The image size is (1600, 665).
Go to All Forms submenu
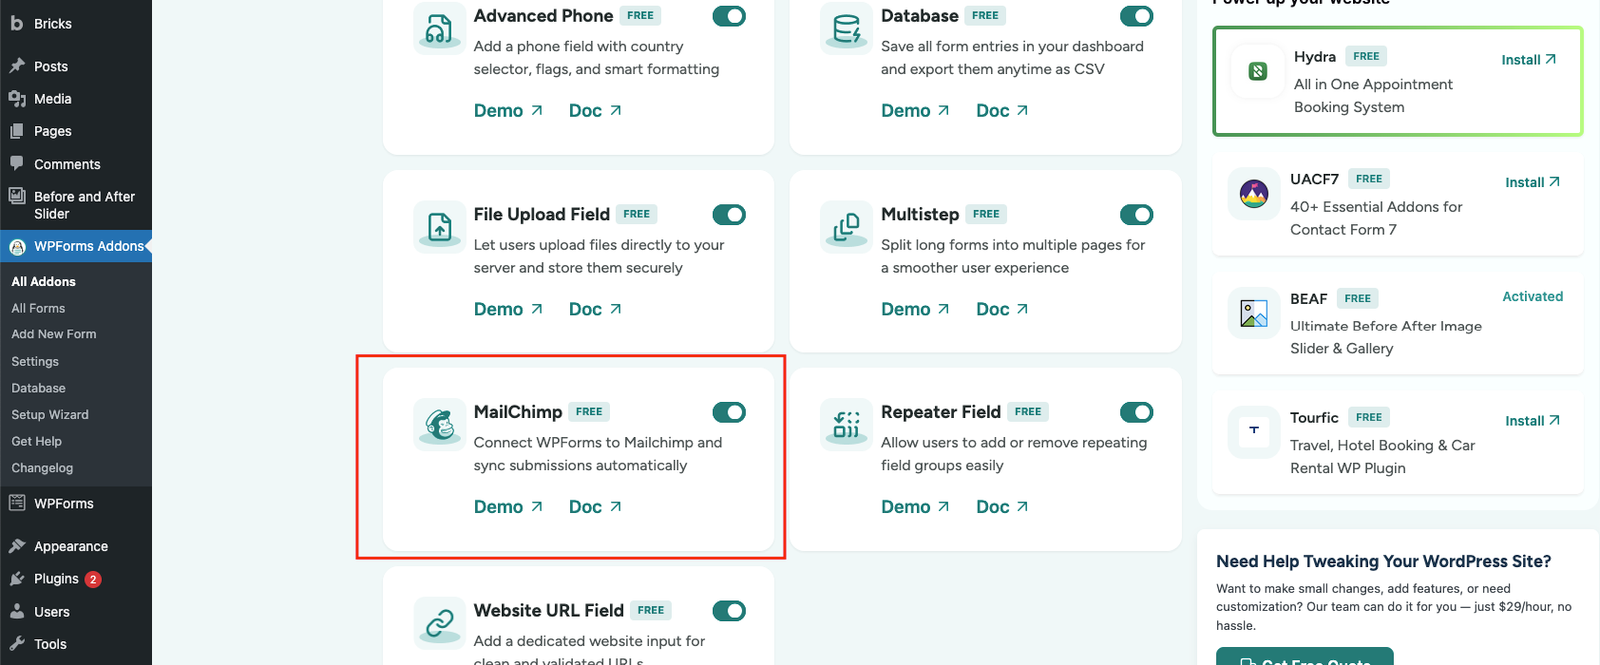click(38, 308)
